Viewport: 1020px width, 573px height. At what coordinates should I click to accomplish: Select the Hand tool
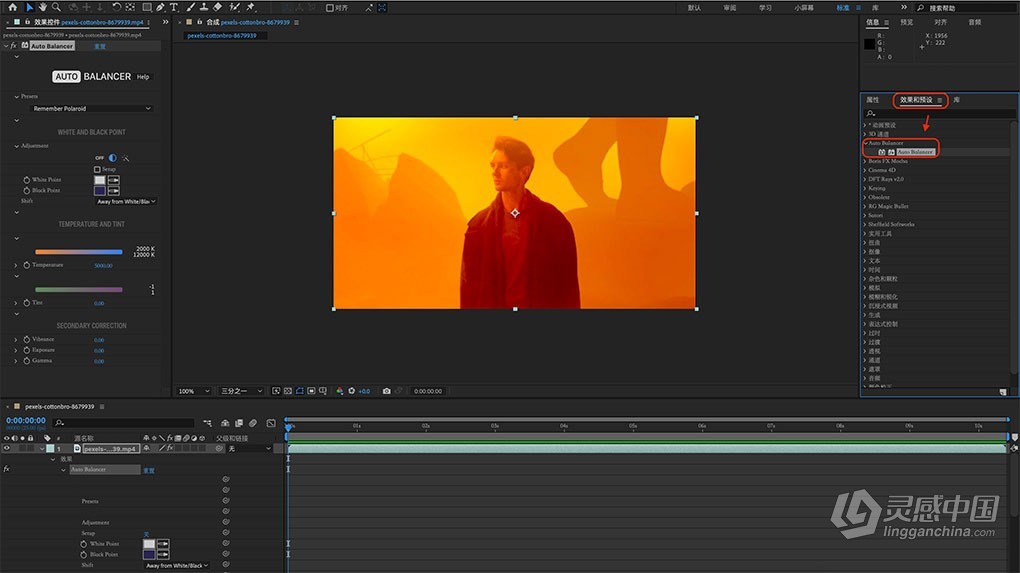[42, 7]
